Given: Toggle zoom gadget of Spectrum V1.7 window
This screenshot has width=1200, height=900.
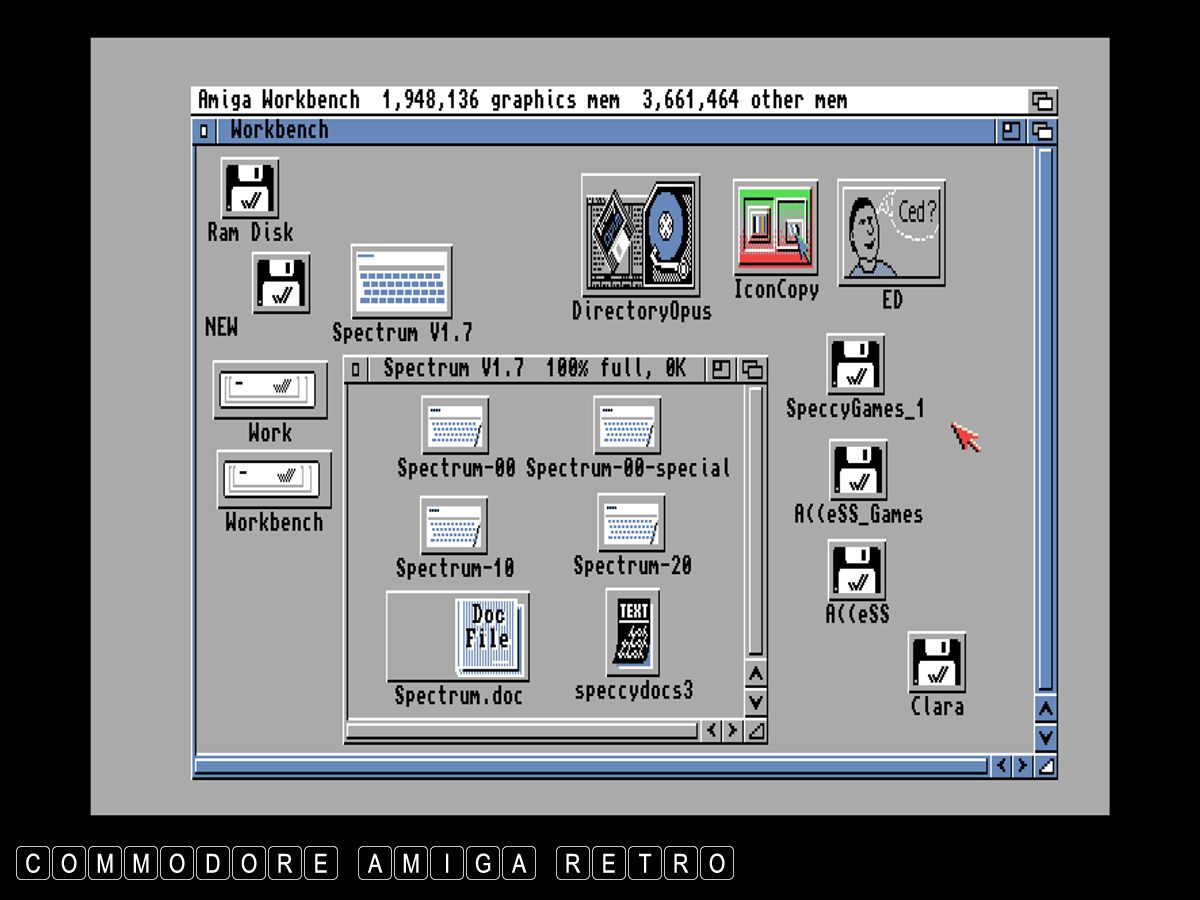Looking at the screenshot, I should pos(721,370).
